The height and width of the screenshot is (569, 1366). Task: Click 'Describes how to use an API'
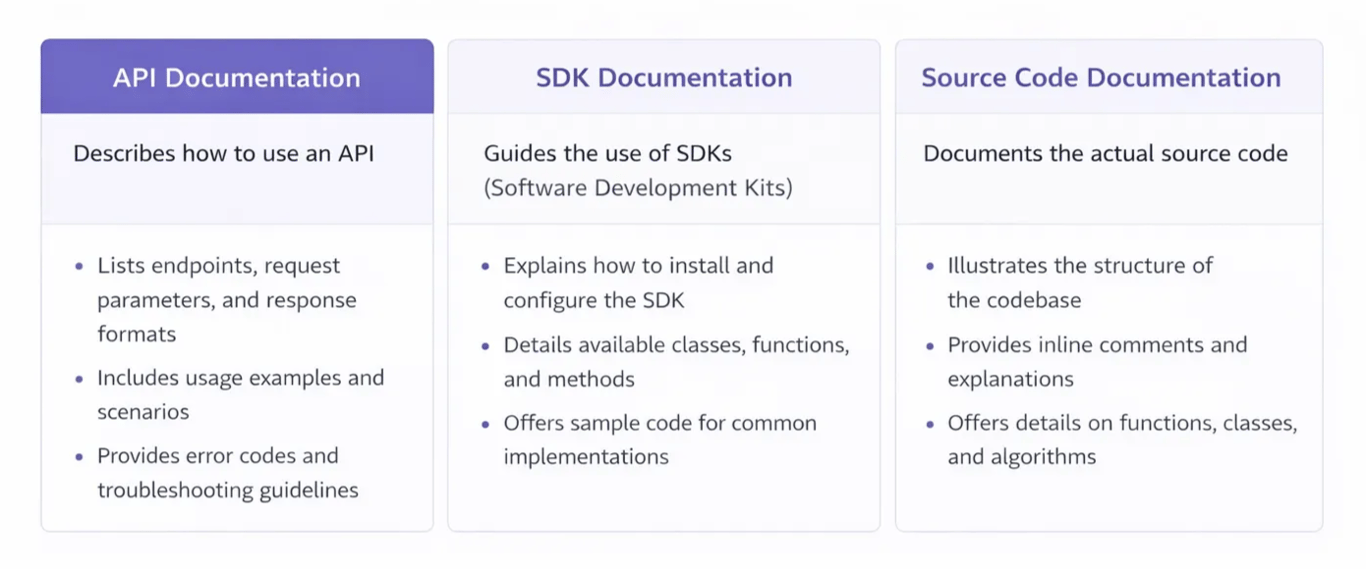click(224, 154)
